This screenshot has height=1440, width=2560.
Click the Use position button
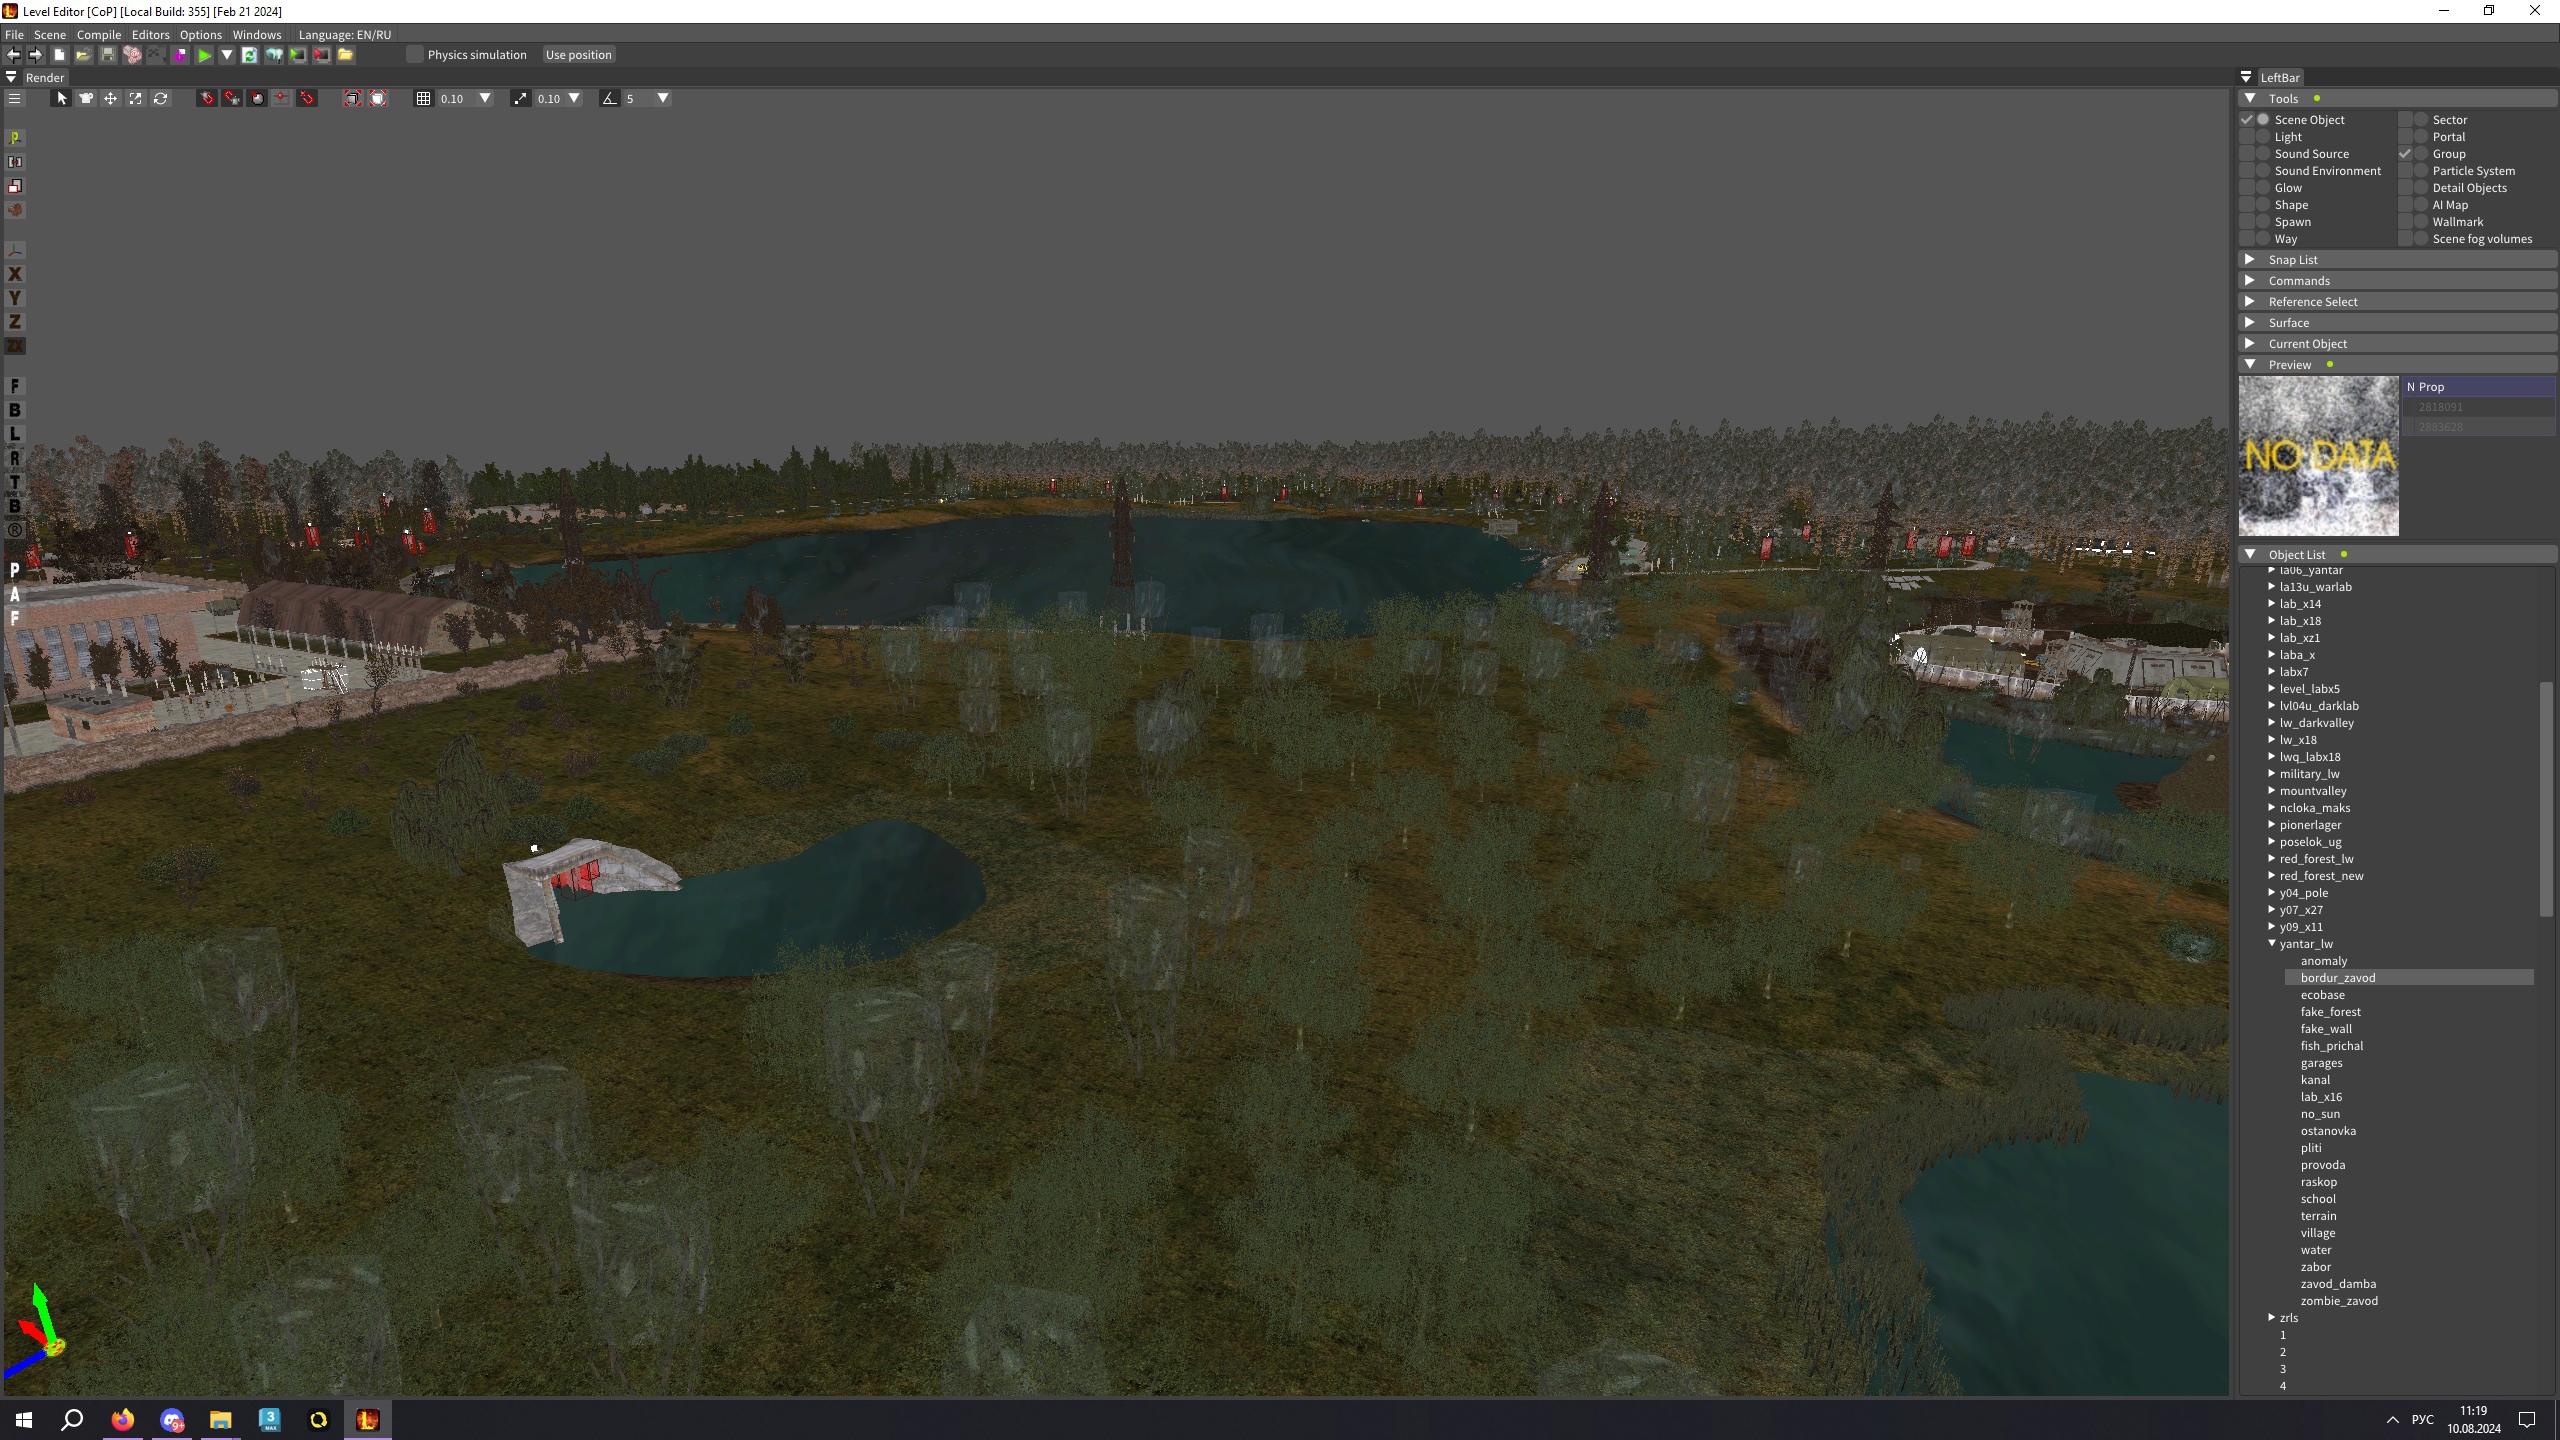578,55
